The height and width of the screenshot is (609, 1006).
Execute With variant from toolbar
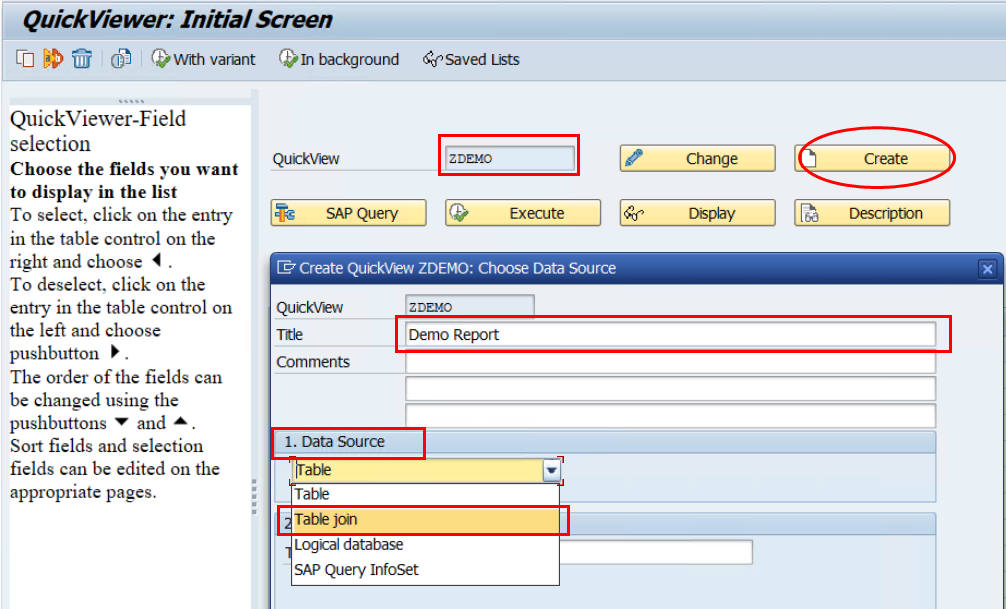[x=203, y=59]
